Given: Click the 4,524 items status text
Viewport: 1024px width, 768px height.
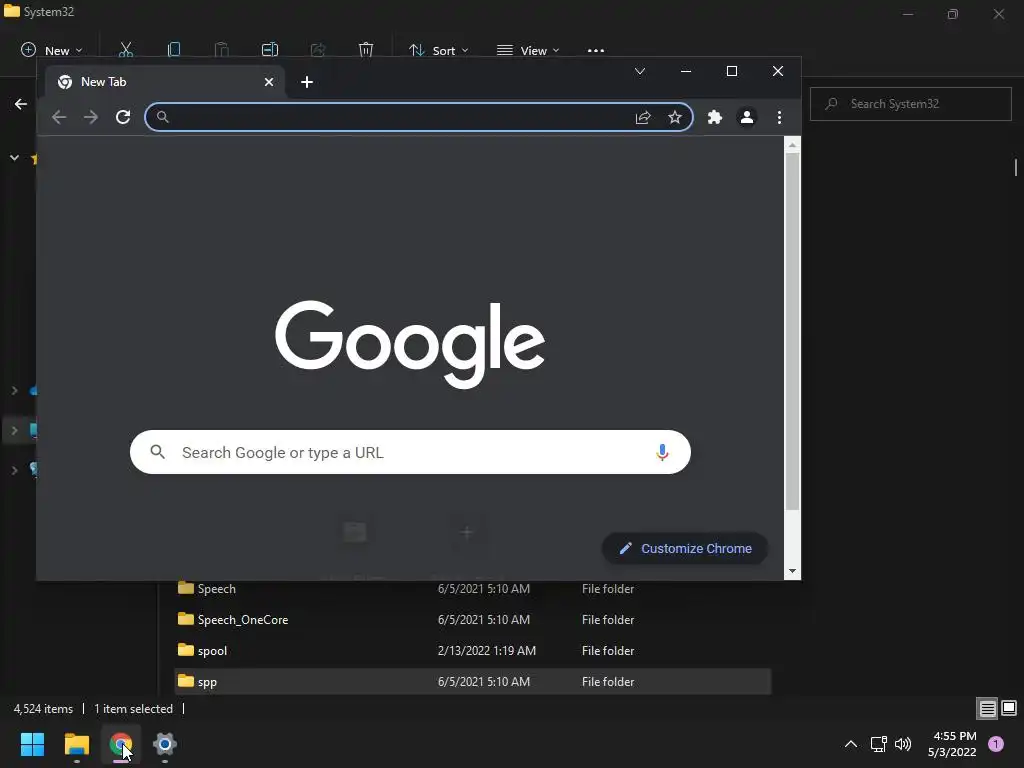Looking at the screenshot, I should tap(43, 709).
